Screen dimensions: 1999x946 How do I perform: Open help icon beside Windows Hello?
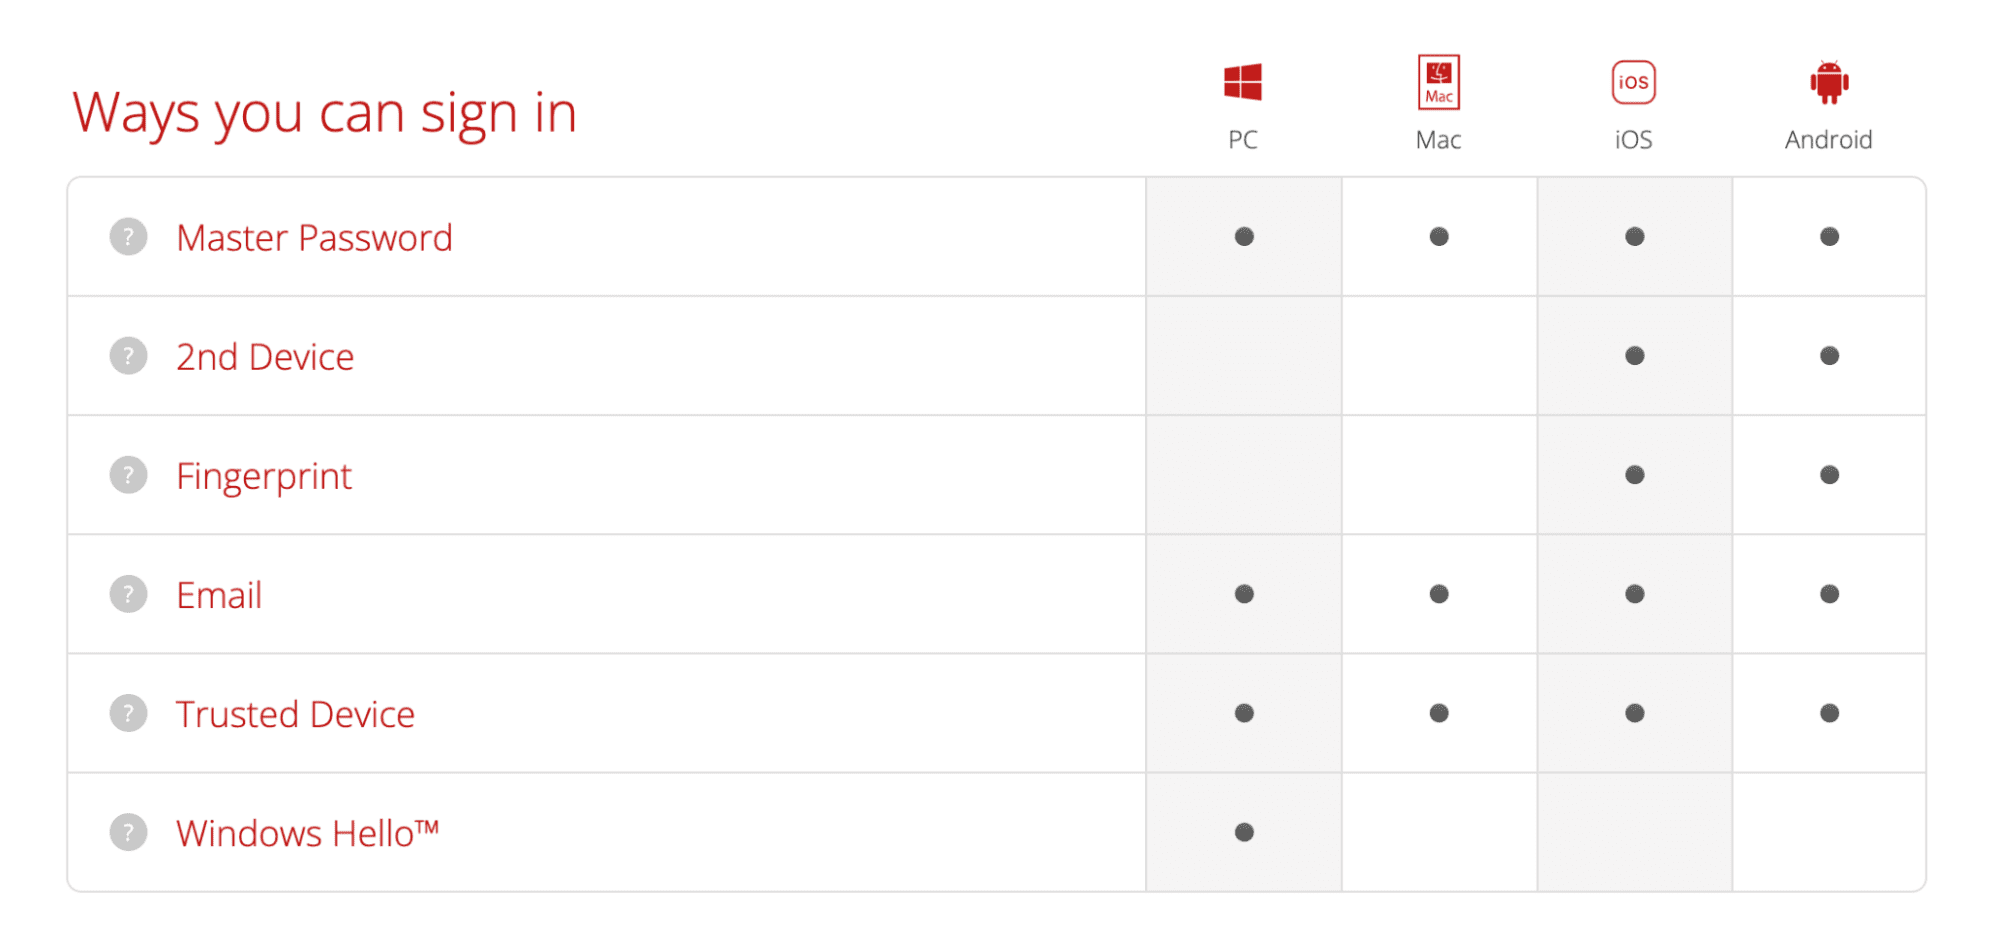point(128,832)
